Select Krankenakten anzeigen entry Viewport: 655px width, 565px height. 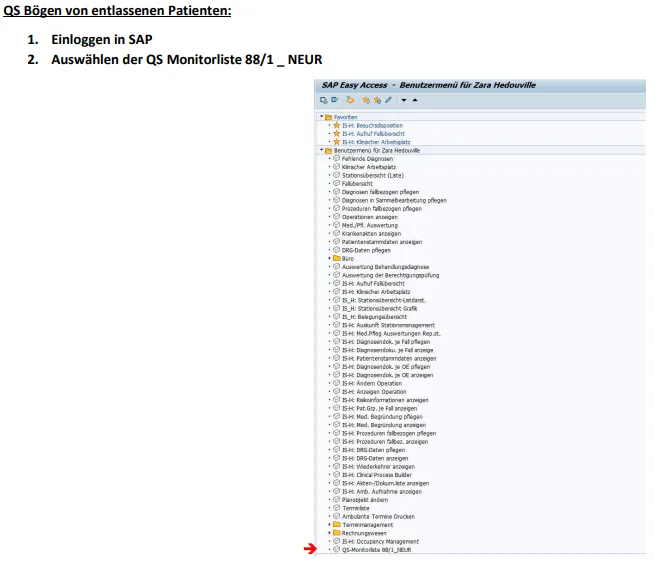(x=371, y=233)
